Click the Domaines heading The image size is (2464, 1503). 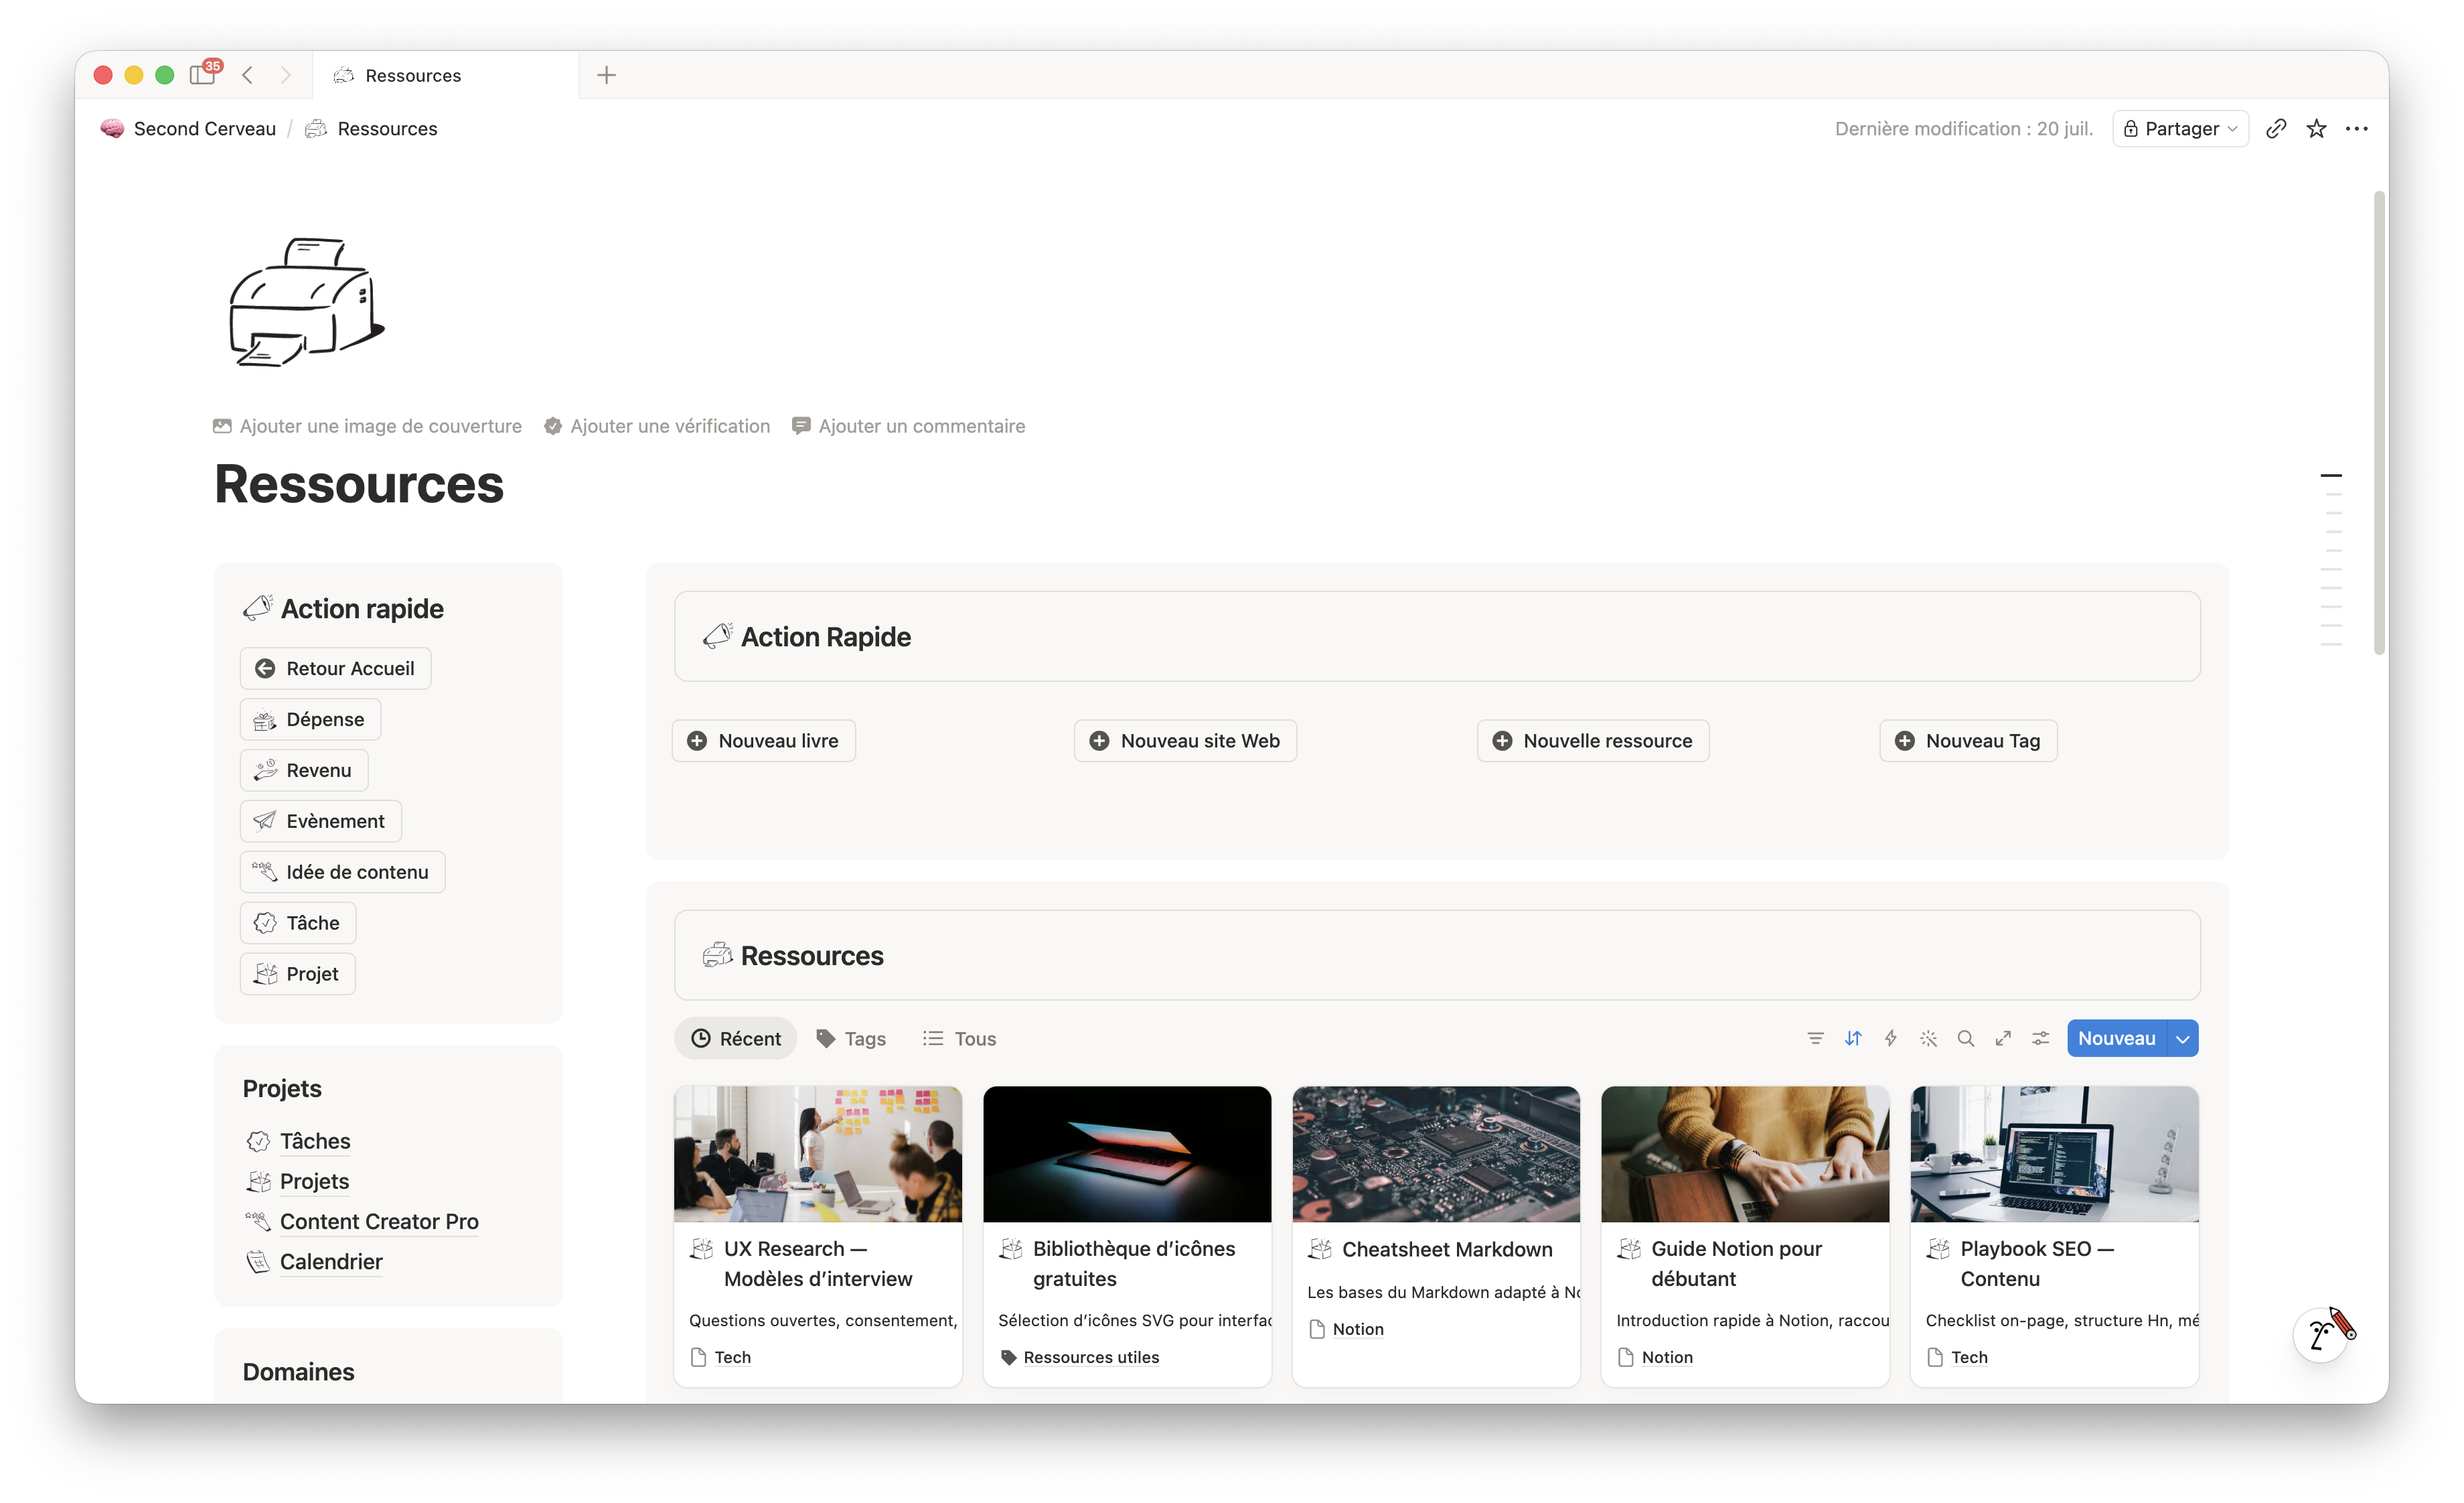point(298,1372)
